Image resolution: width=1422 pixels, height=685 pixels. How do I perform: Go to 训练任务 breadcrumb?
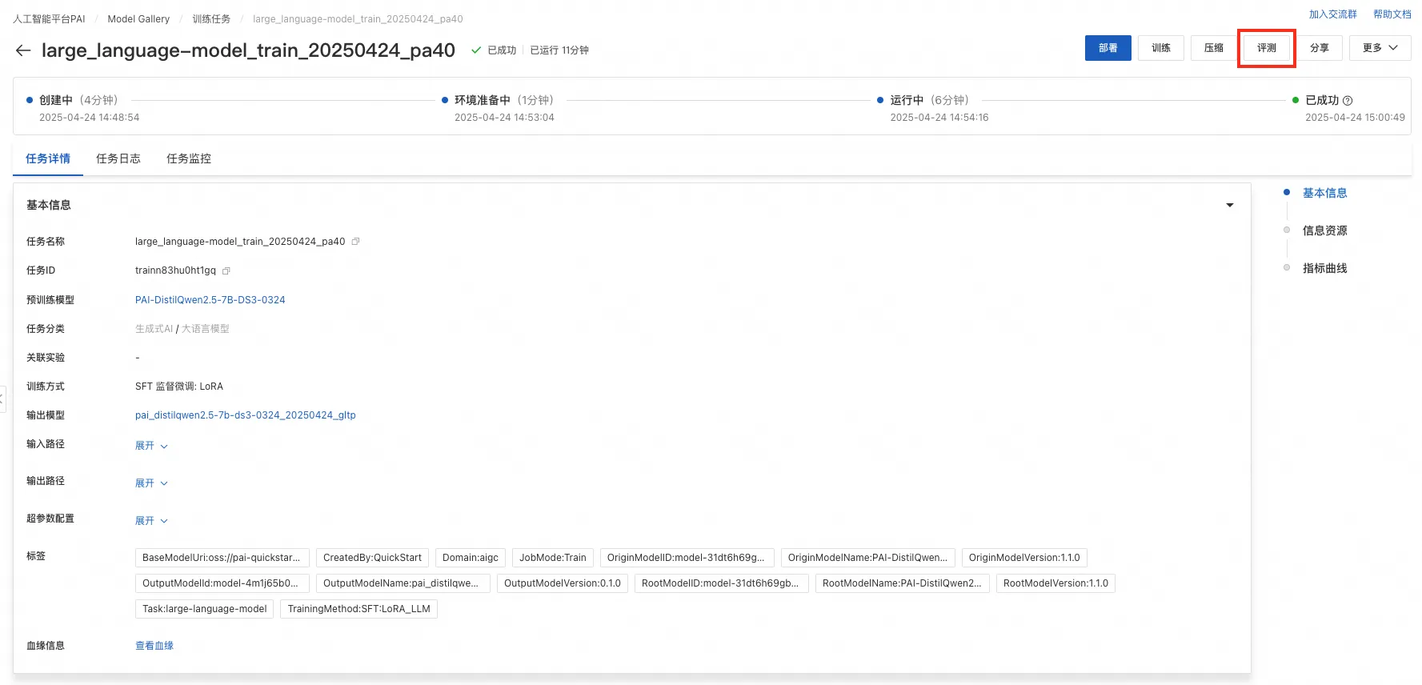[x=211, y=19]
